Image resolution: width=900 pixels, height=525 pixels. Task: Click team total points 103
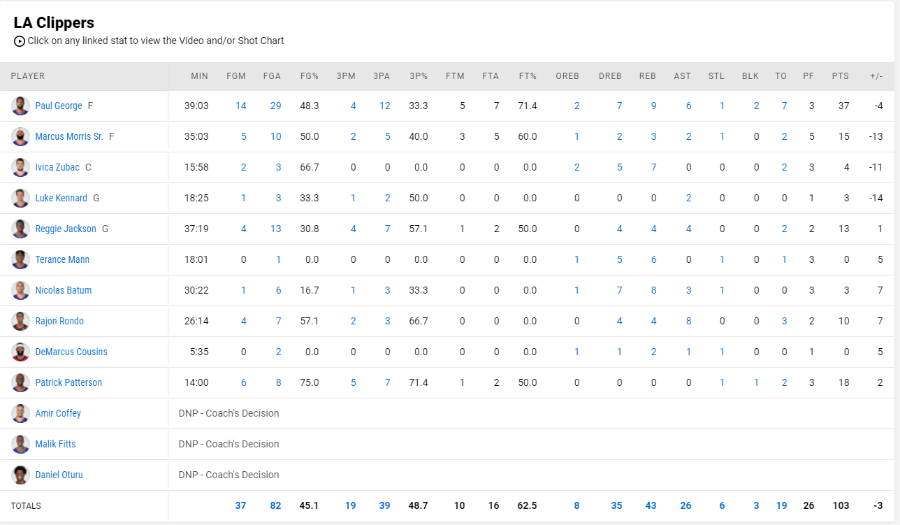(x=841, y=505)
